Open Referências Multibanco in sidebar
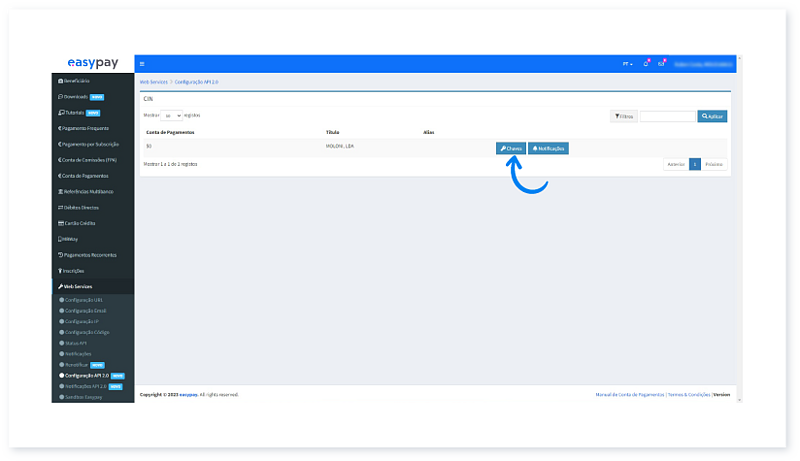800x461 pixels. [86, 192]
